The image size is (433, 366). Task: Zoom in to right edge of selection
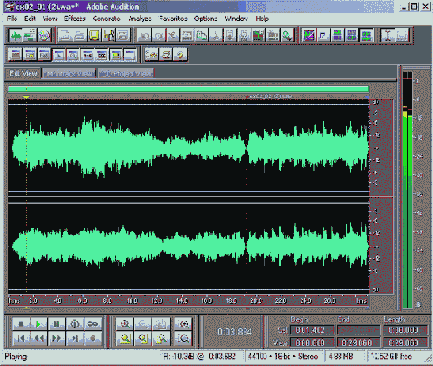161,339
